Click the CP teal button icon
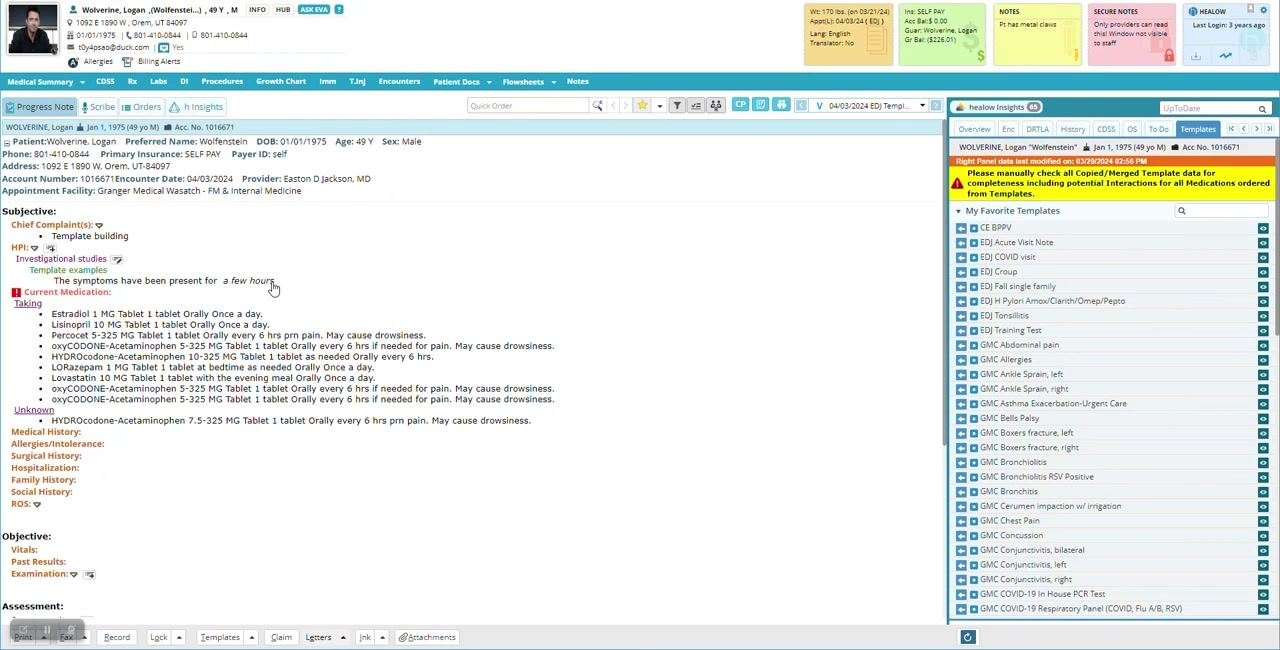 coord(740,105)
